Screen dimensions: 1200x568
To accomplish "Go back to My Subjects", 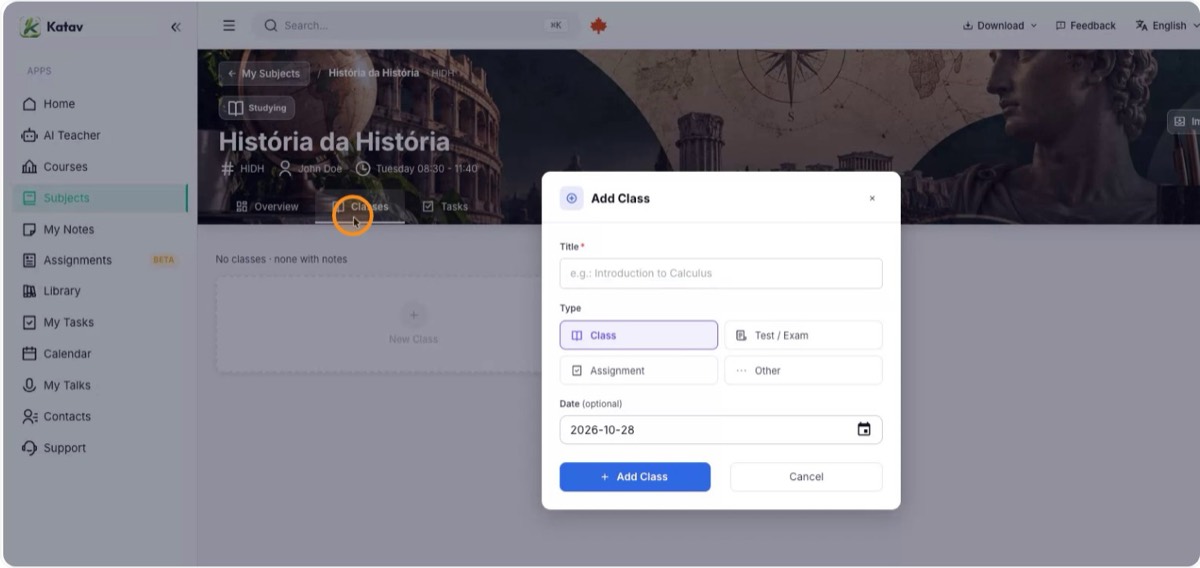I will pos(264,73).
